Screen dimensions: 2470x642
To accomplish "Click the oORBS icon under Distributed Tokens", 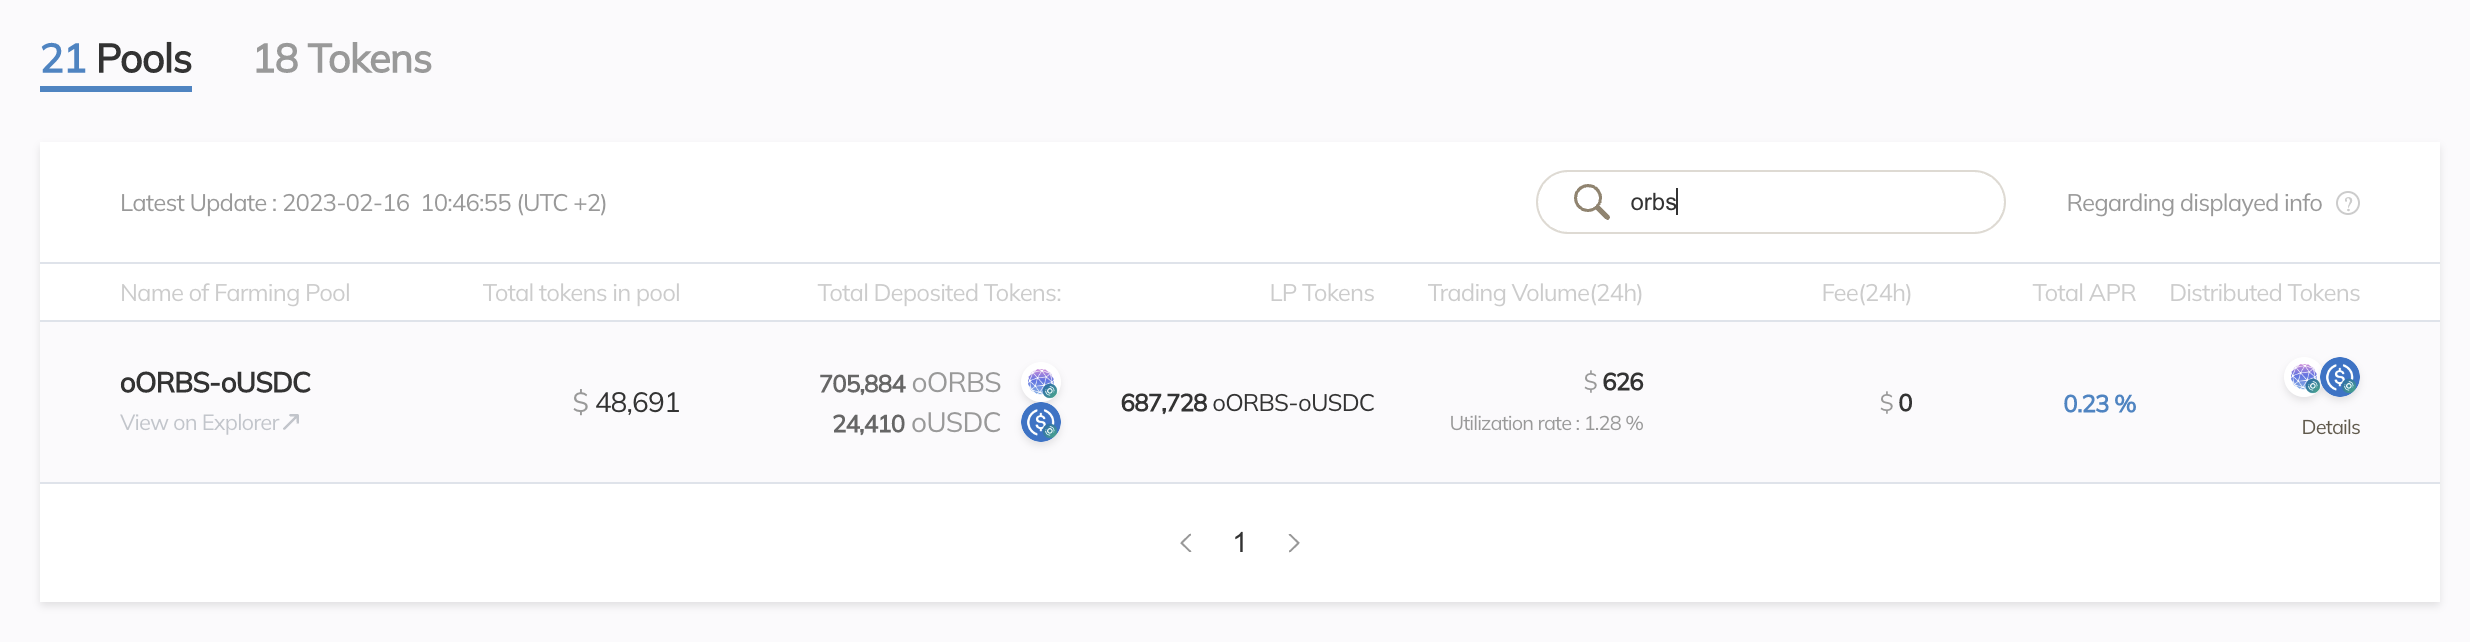I will pos(2304,377).
